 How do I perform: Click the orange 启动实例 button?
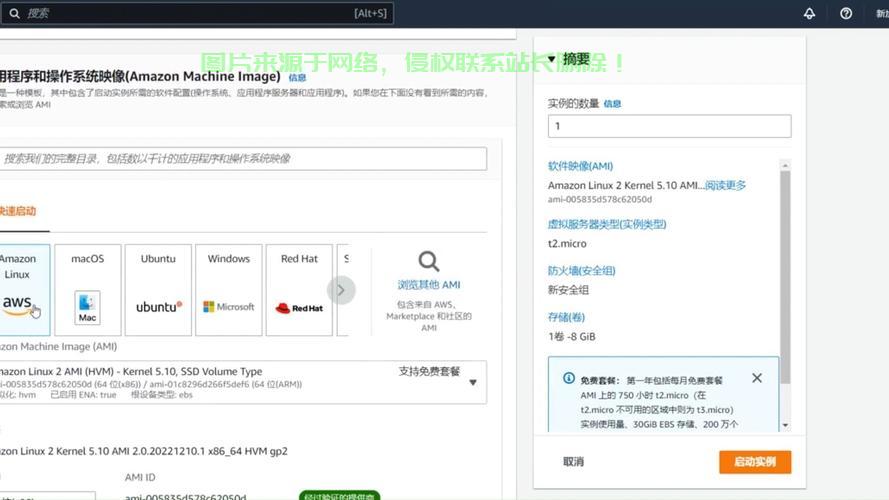pos(755,462)
